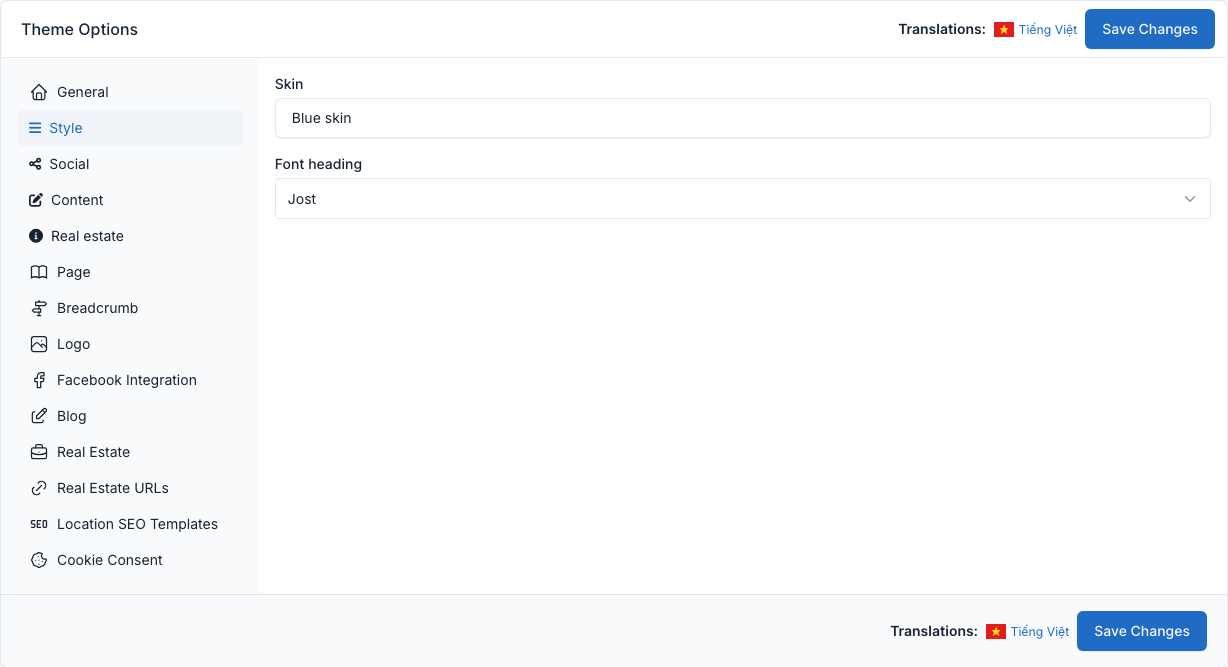
Task: Open the Tiếng Việt translation link at bottom
Action: tap(1040, 632)
